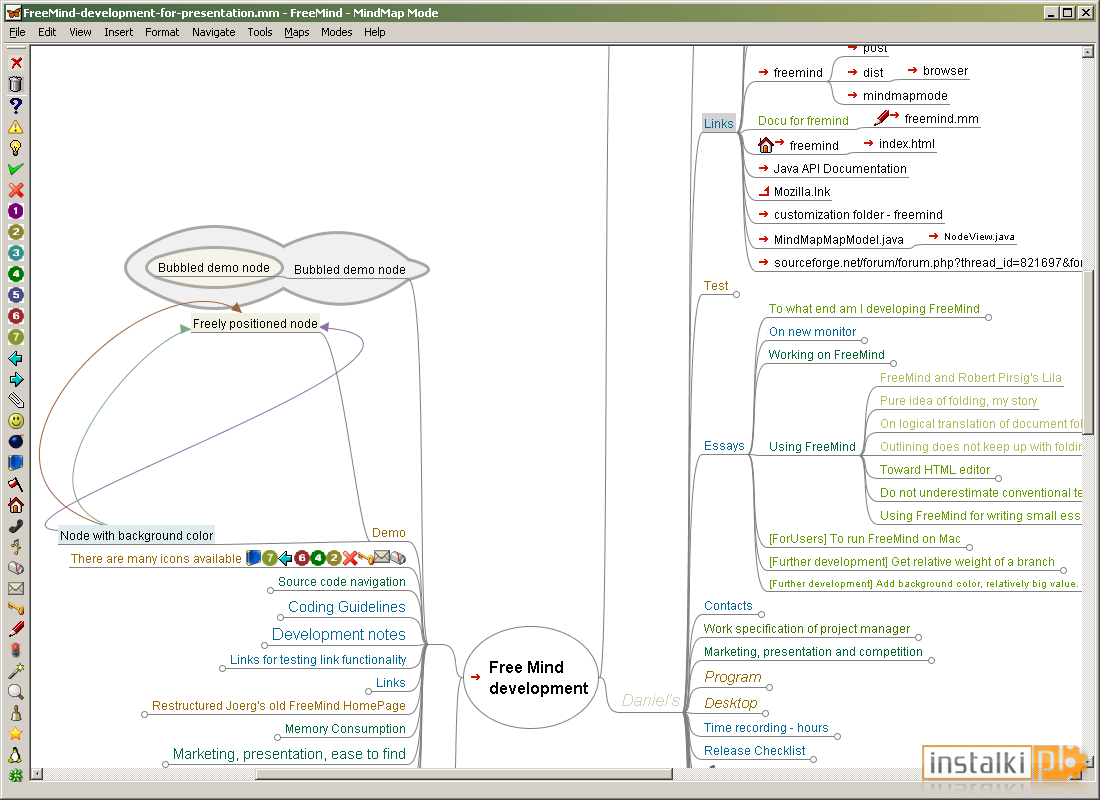This screenshot has width=1100, height=800.
Task: Add the house home icon
Action: (x=15, y=505)
